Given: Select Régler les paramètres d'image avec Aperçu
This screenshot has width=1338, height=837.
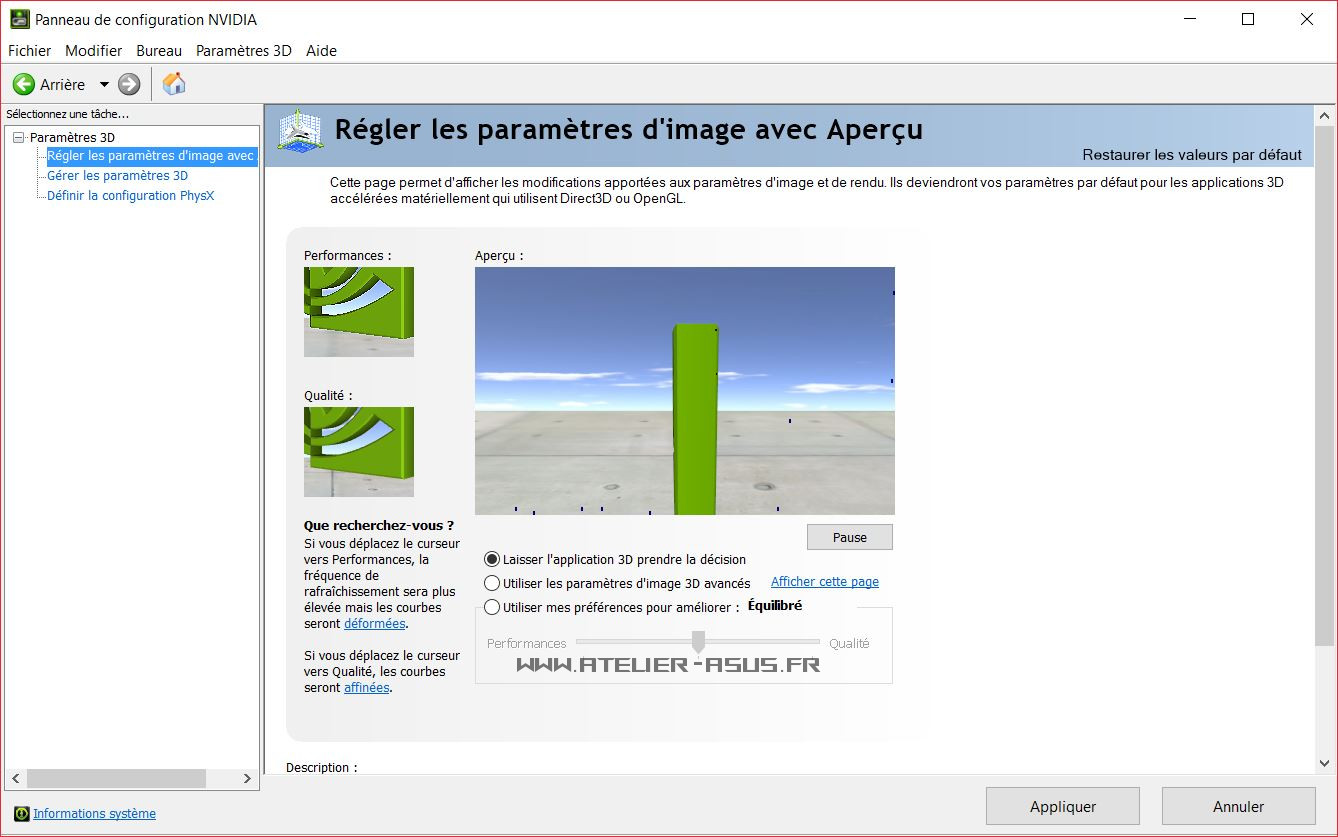Looking at the screenshot, I should (x=152, y=156).
